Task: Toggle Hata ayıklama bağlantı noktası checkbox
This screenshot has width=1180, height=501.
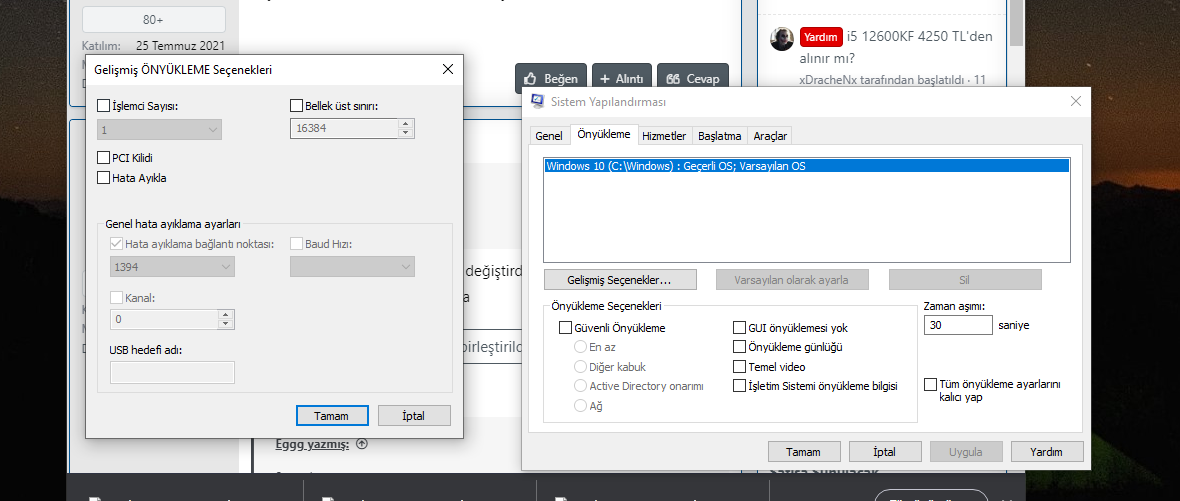Action: click(x=117, y=244)
